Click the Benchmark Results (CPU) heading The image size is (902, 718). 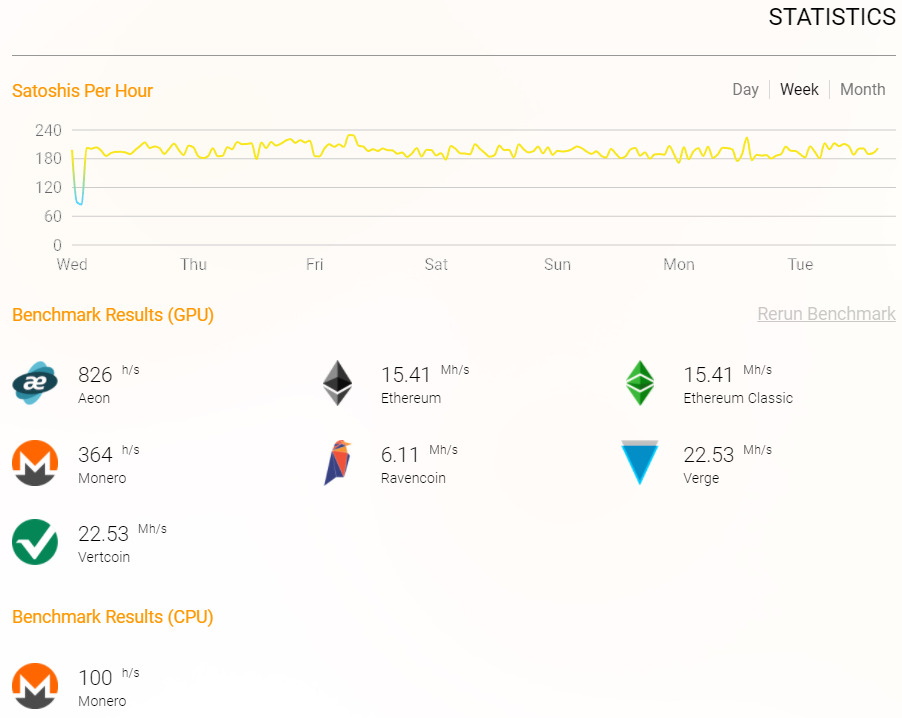tap(112, 617)
